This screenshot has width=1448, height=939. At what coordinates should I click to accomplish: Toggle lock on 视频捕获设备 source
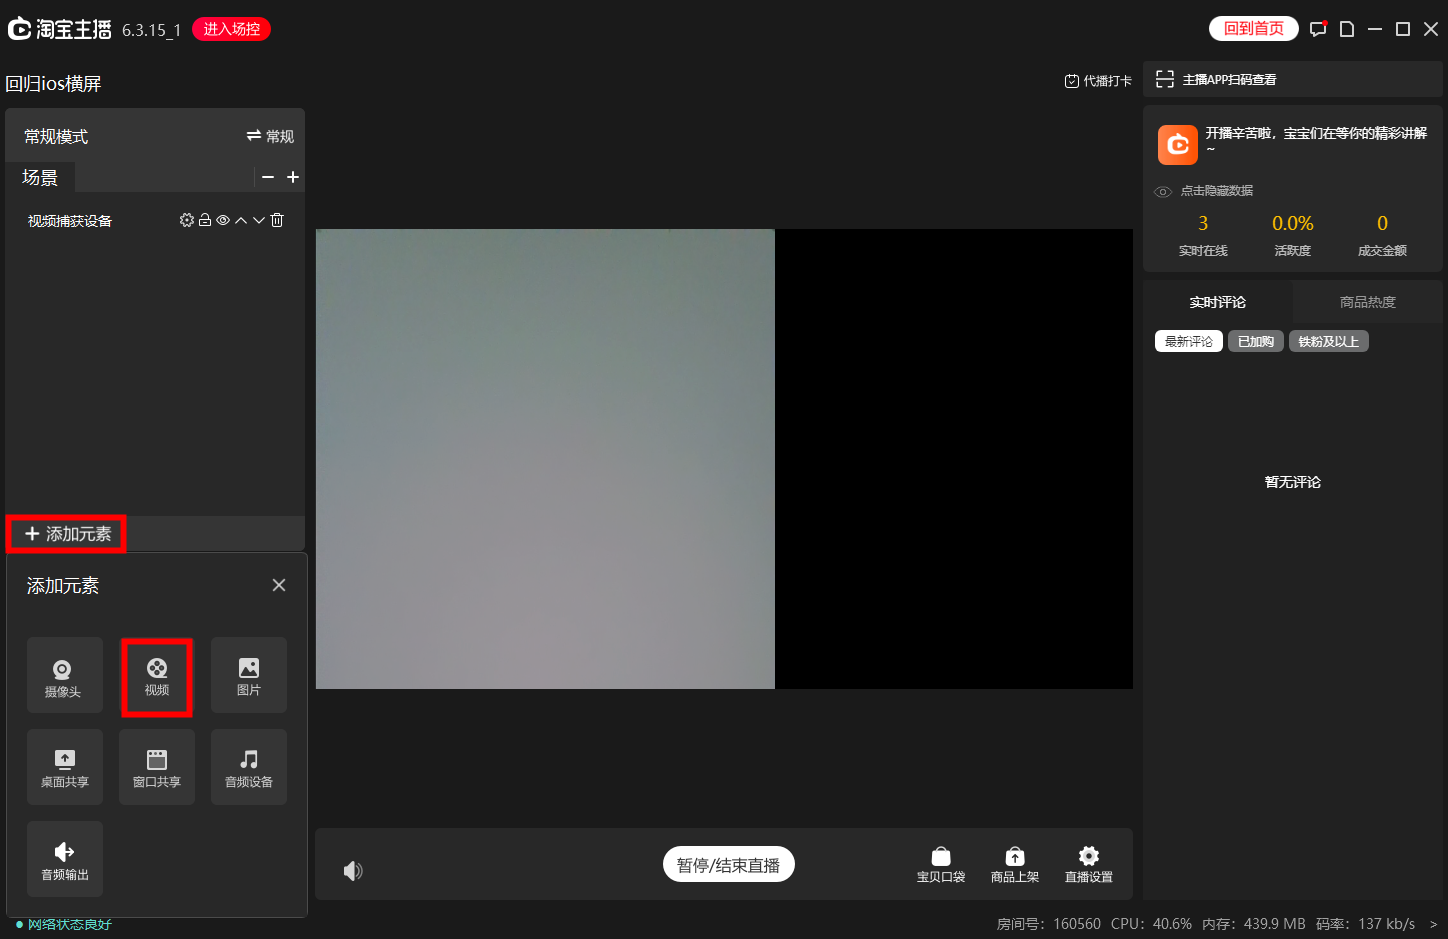[x=205, y=220]
